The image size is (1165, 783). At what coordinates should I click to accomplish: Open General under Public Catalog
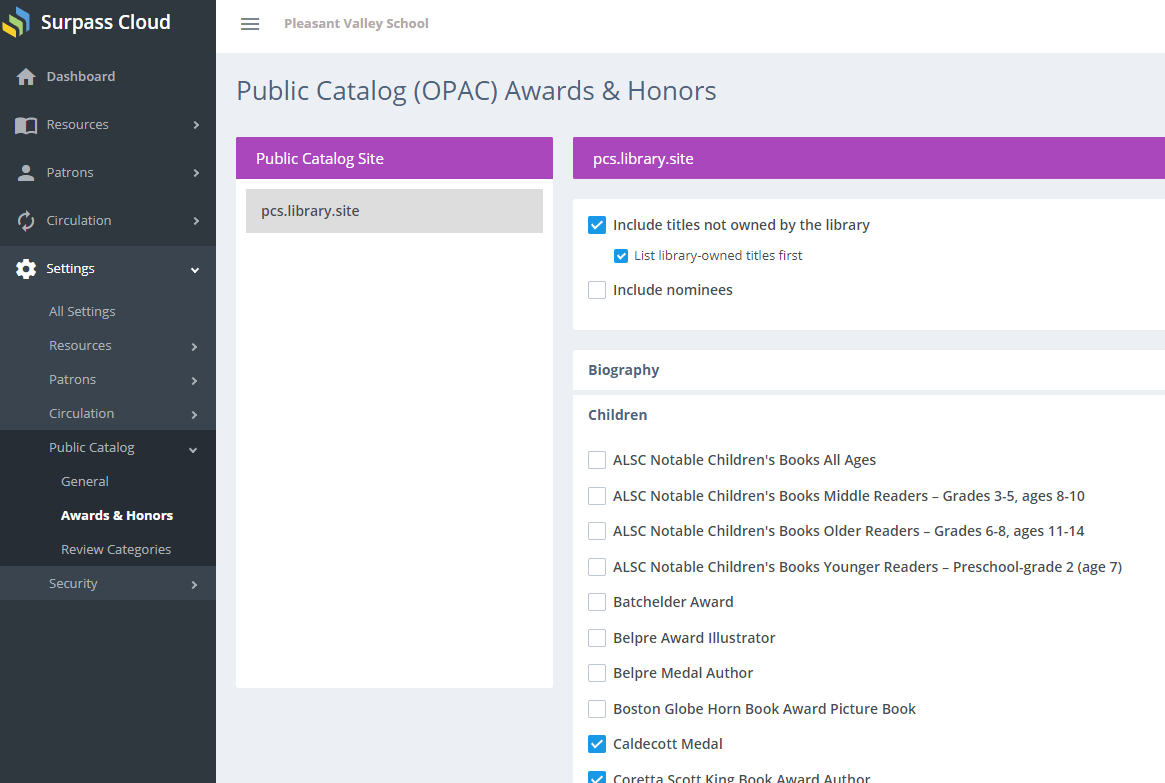(x=85, y=481)
